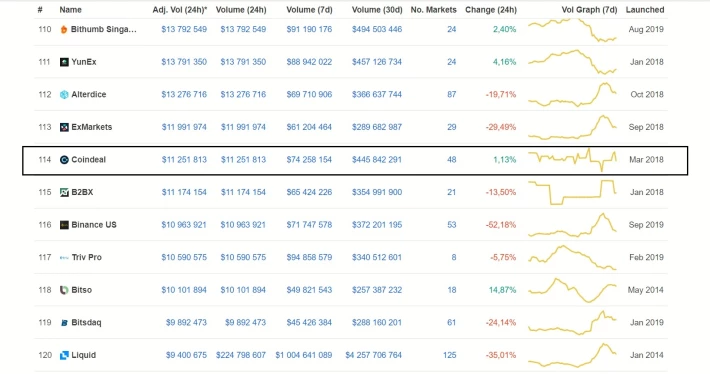This screenshot has width=710, height=374.
Task: Click Binance US market count 53
Action: [x=451, y=225]
